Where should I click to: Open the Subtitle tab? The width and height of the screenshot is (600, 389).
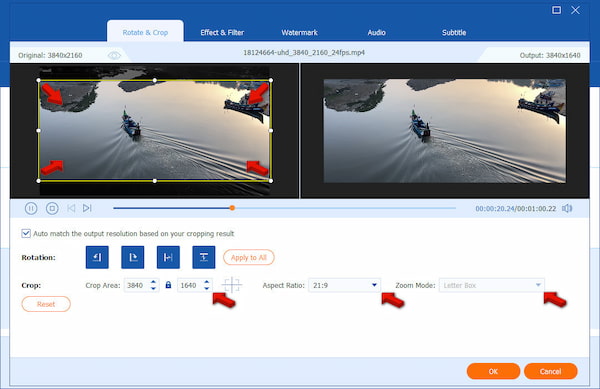[454, 33]
